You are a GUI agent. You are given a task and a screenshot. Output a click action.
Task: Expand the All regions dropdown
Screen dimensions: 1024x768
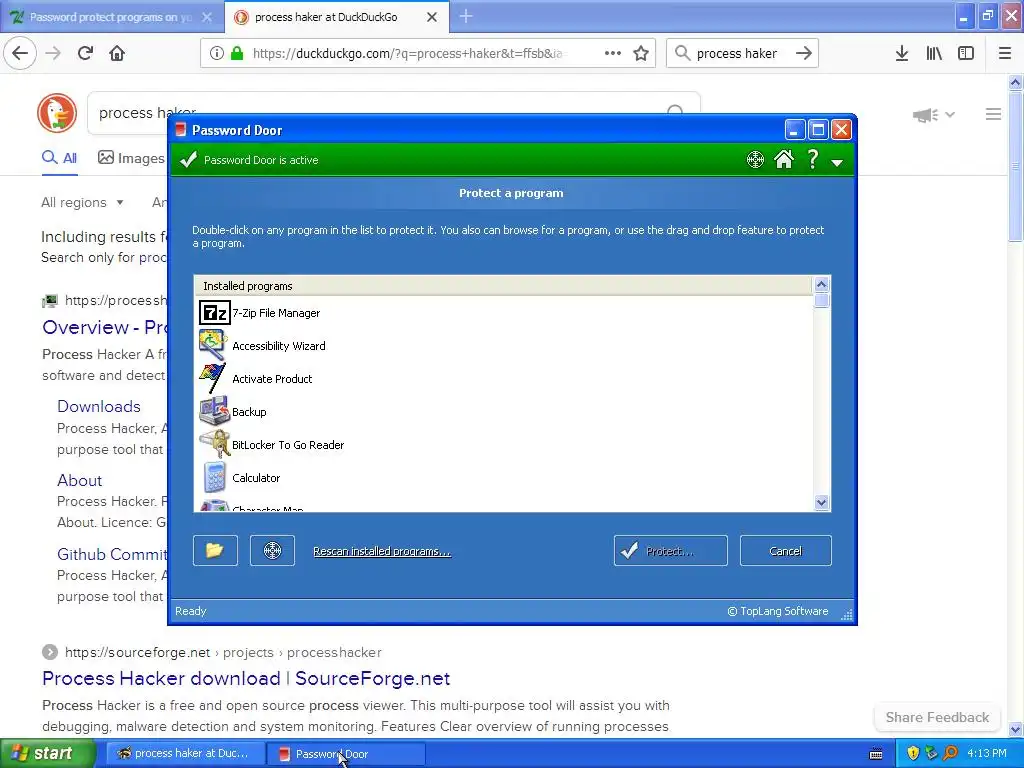82,202
